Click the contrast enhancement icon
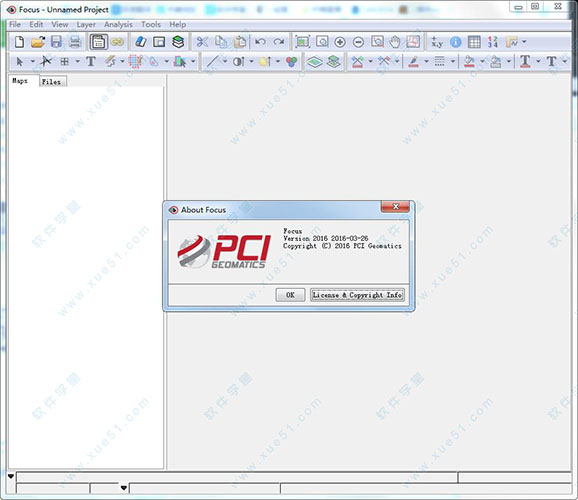Screen dimensions: 578x500 point(238,62)
